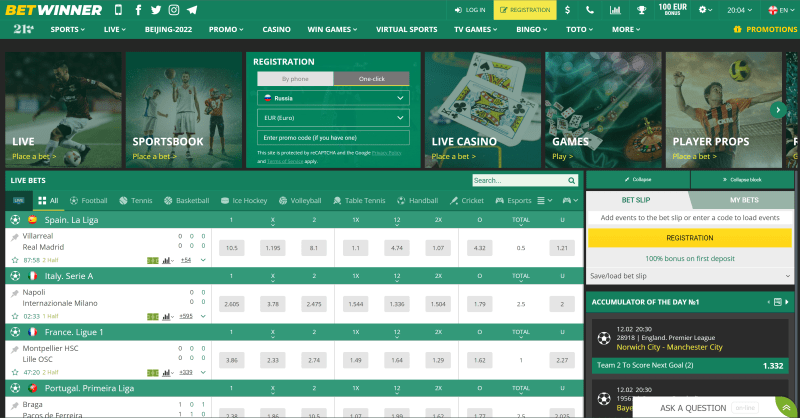Filter live bets by Table Tennis

tap(359, 201)
